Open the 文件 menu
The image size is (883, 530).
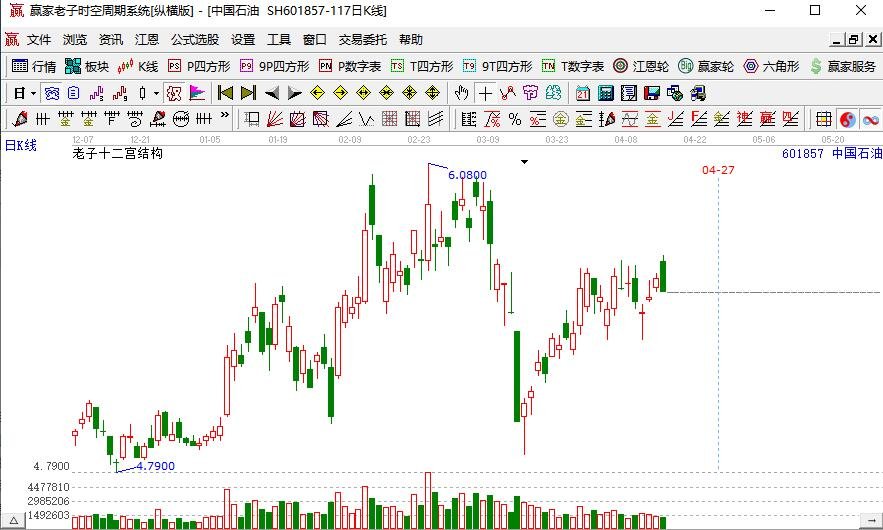[x=39, y=39]
